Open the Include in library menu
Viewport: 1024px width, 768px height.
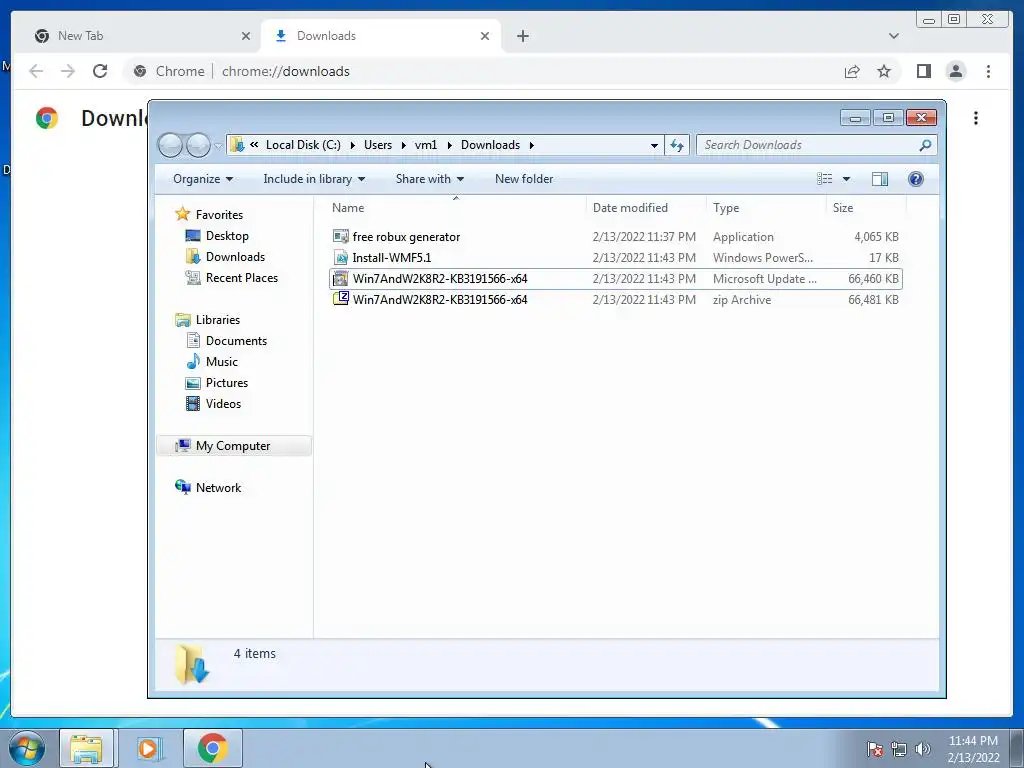coord(314,179)
